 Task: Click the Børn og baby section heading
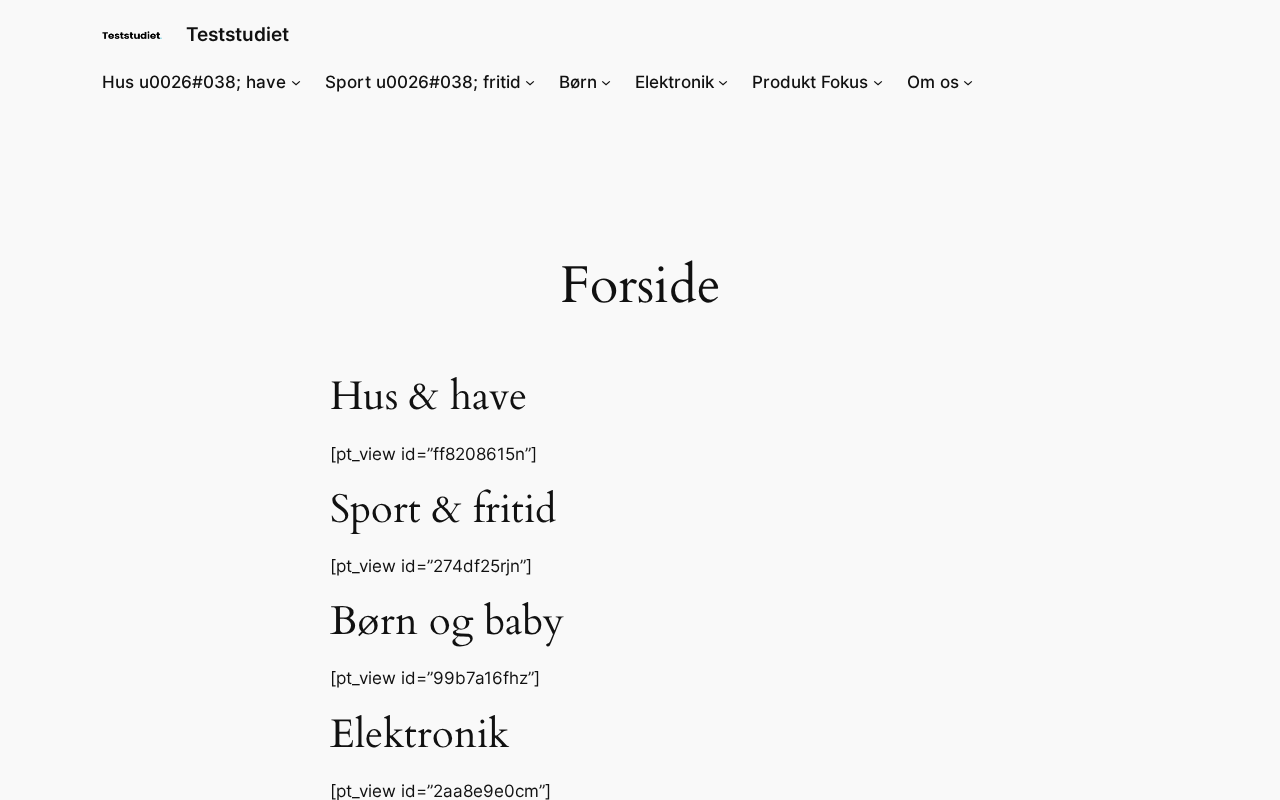click(446, 622)
